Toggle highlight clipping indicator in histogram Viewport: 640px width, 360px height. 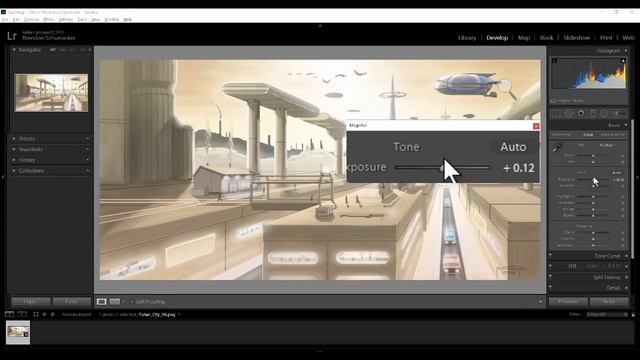623,61
